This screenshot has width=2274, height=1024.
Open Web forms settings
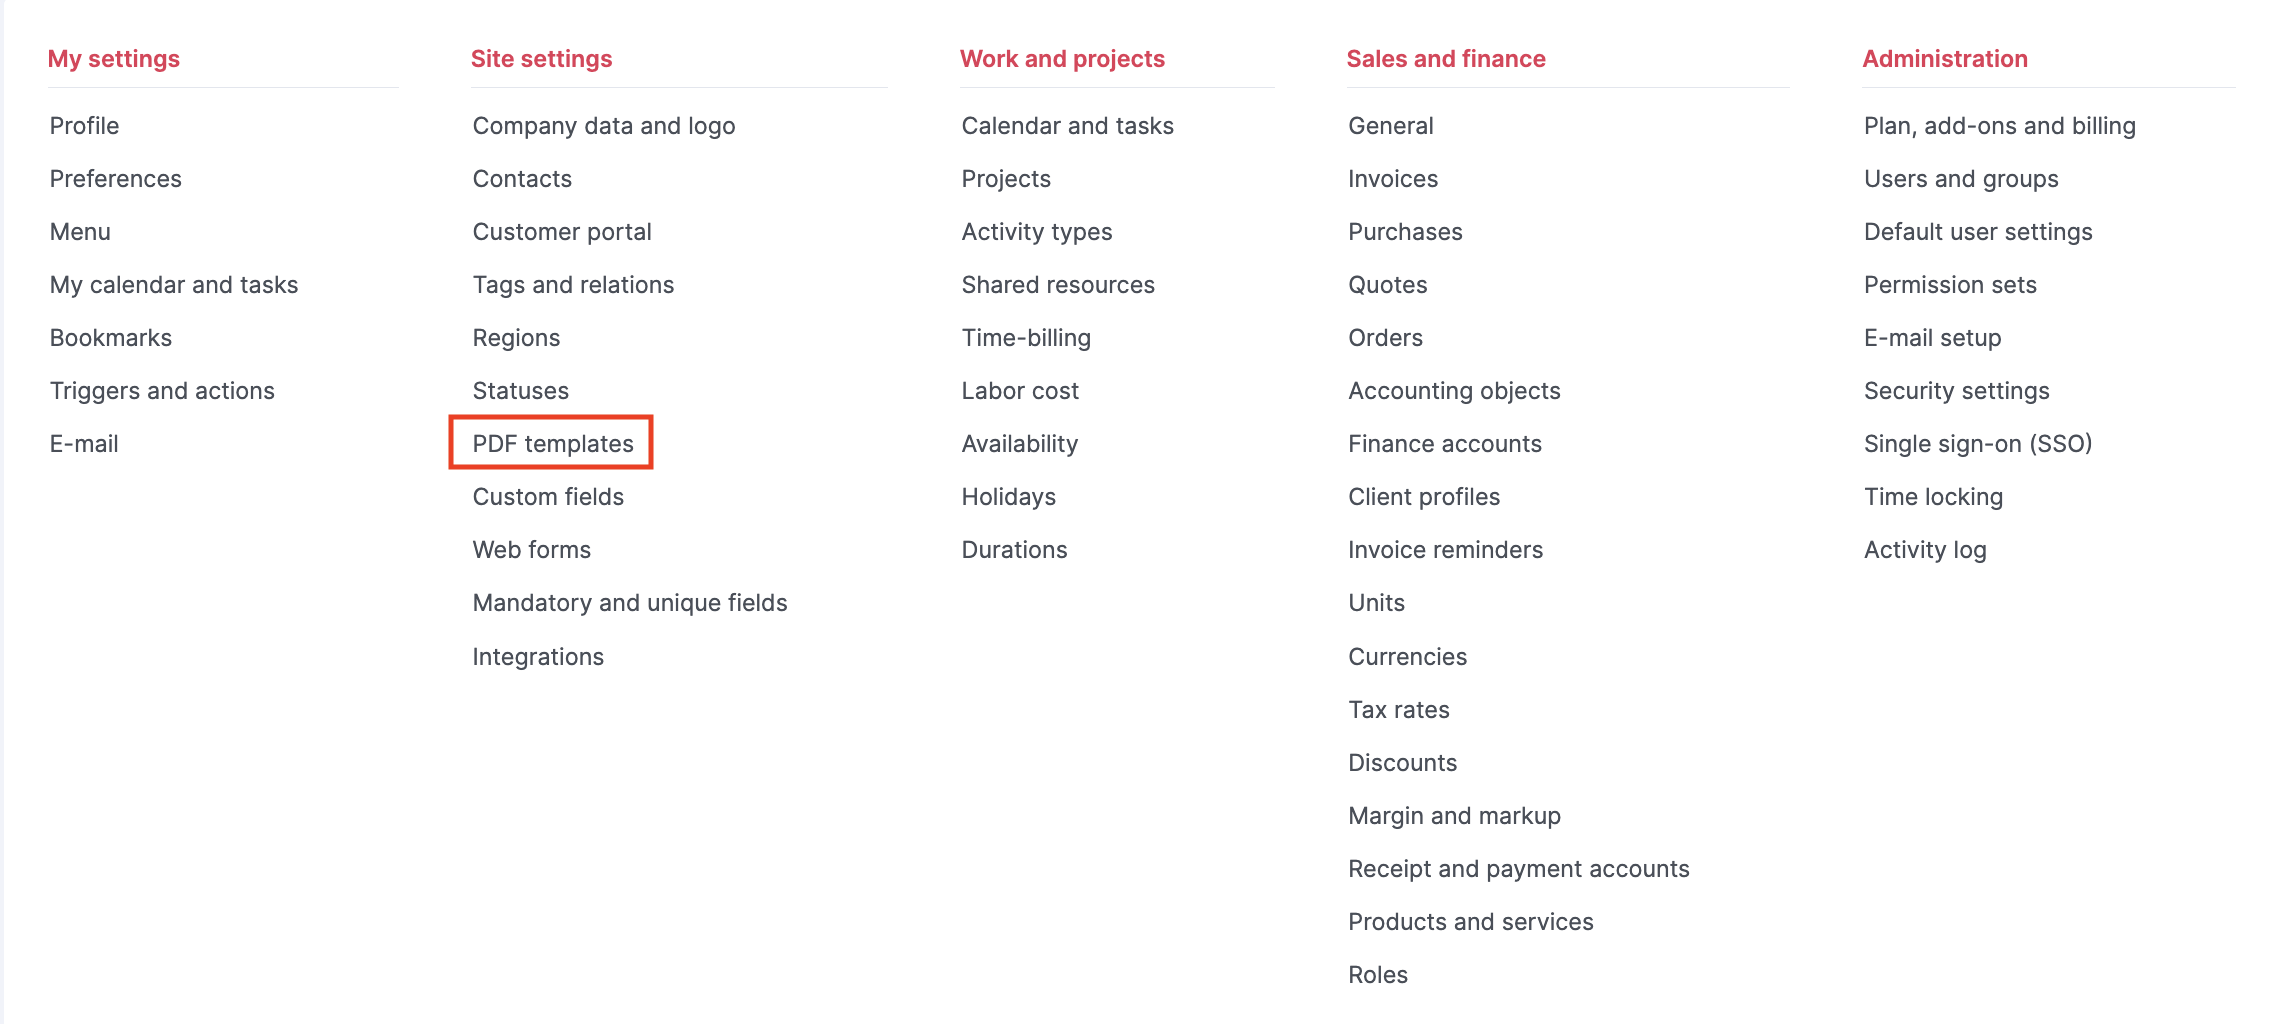531,549
